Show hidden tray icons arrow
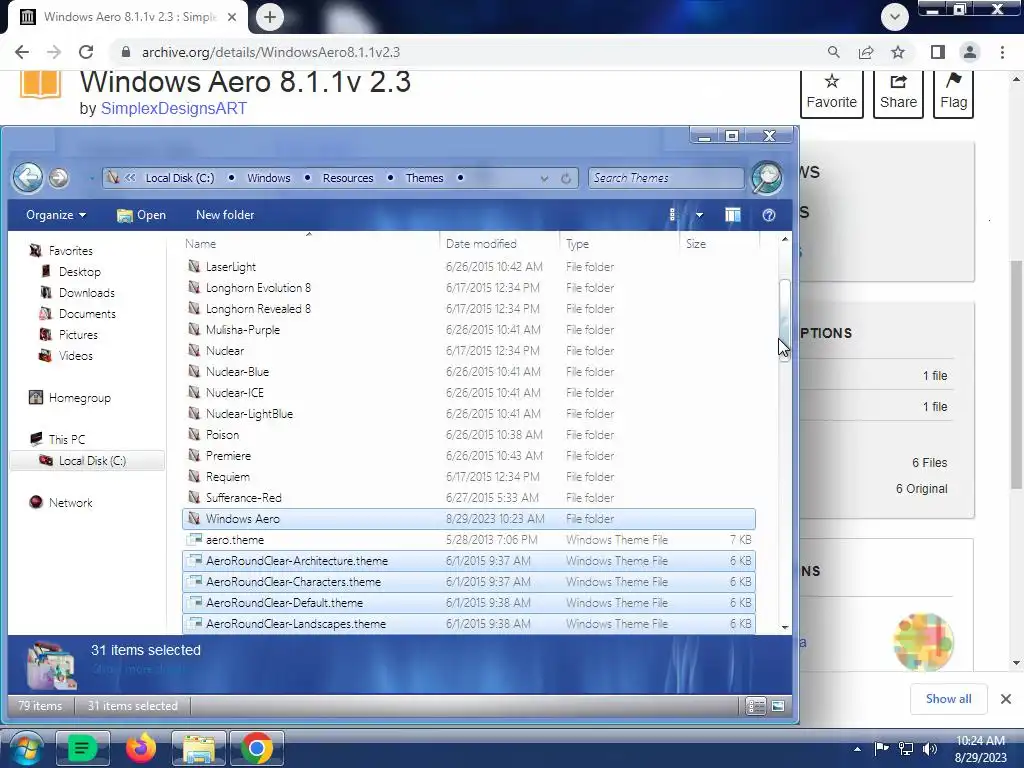 click(857, 749)
